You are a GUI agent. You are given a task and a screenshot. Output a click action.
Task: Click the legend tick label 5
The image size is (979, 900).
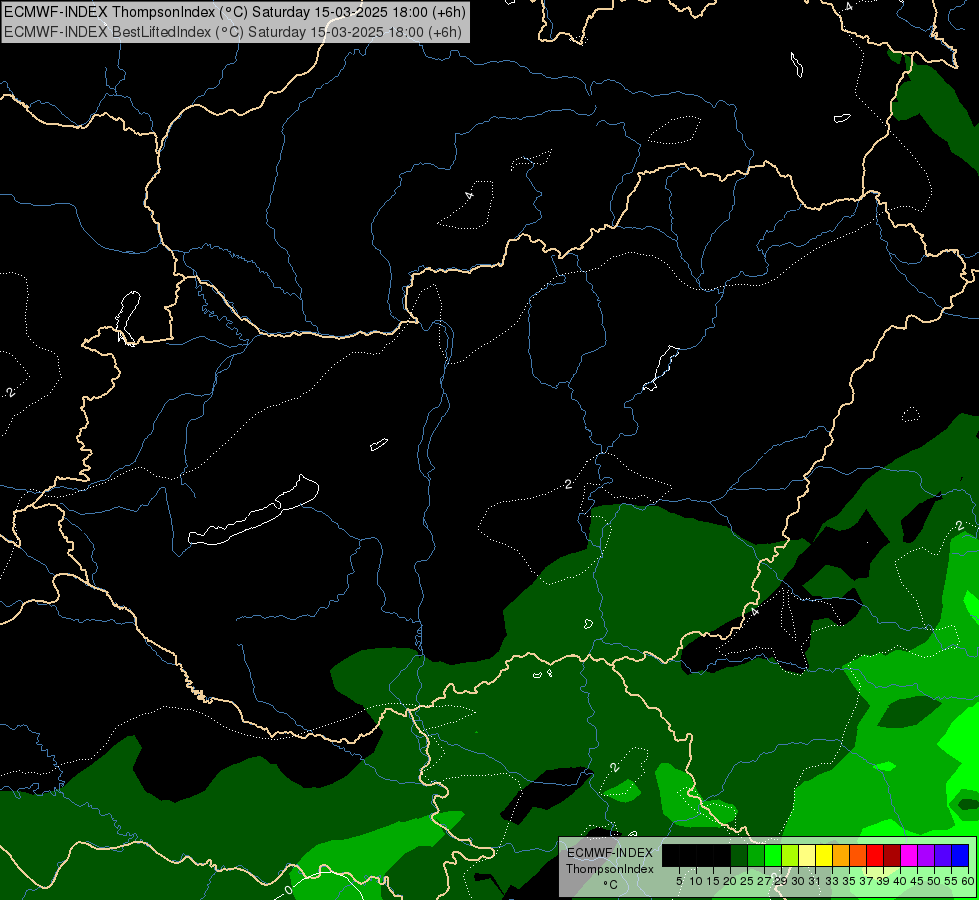point(679,881)
